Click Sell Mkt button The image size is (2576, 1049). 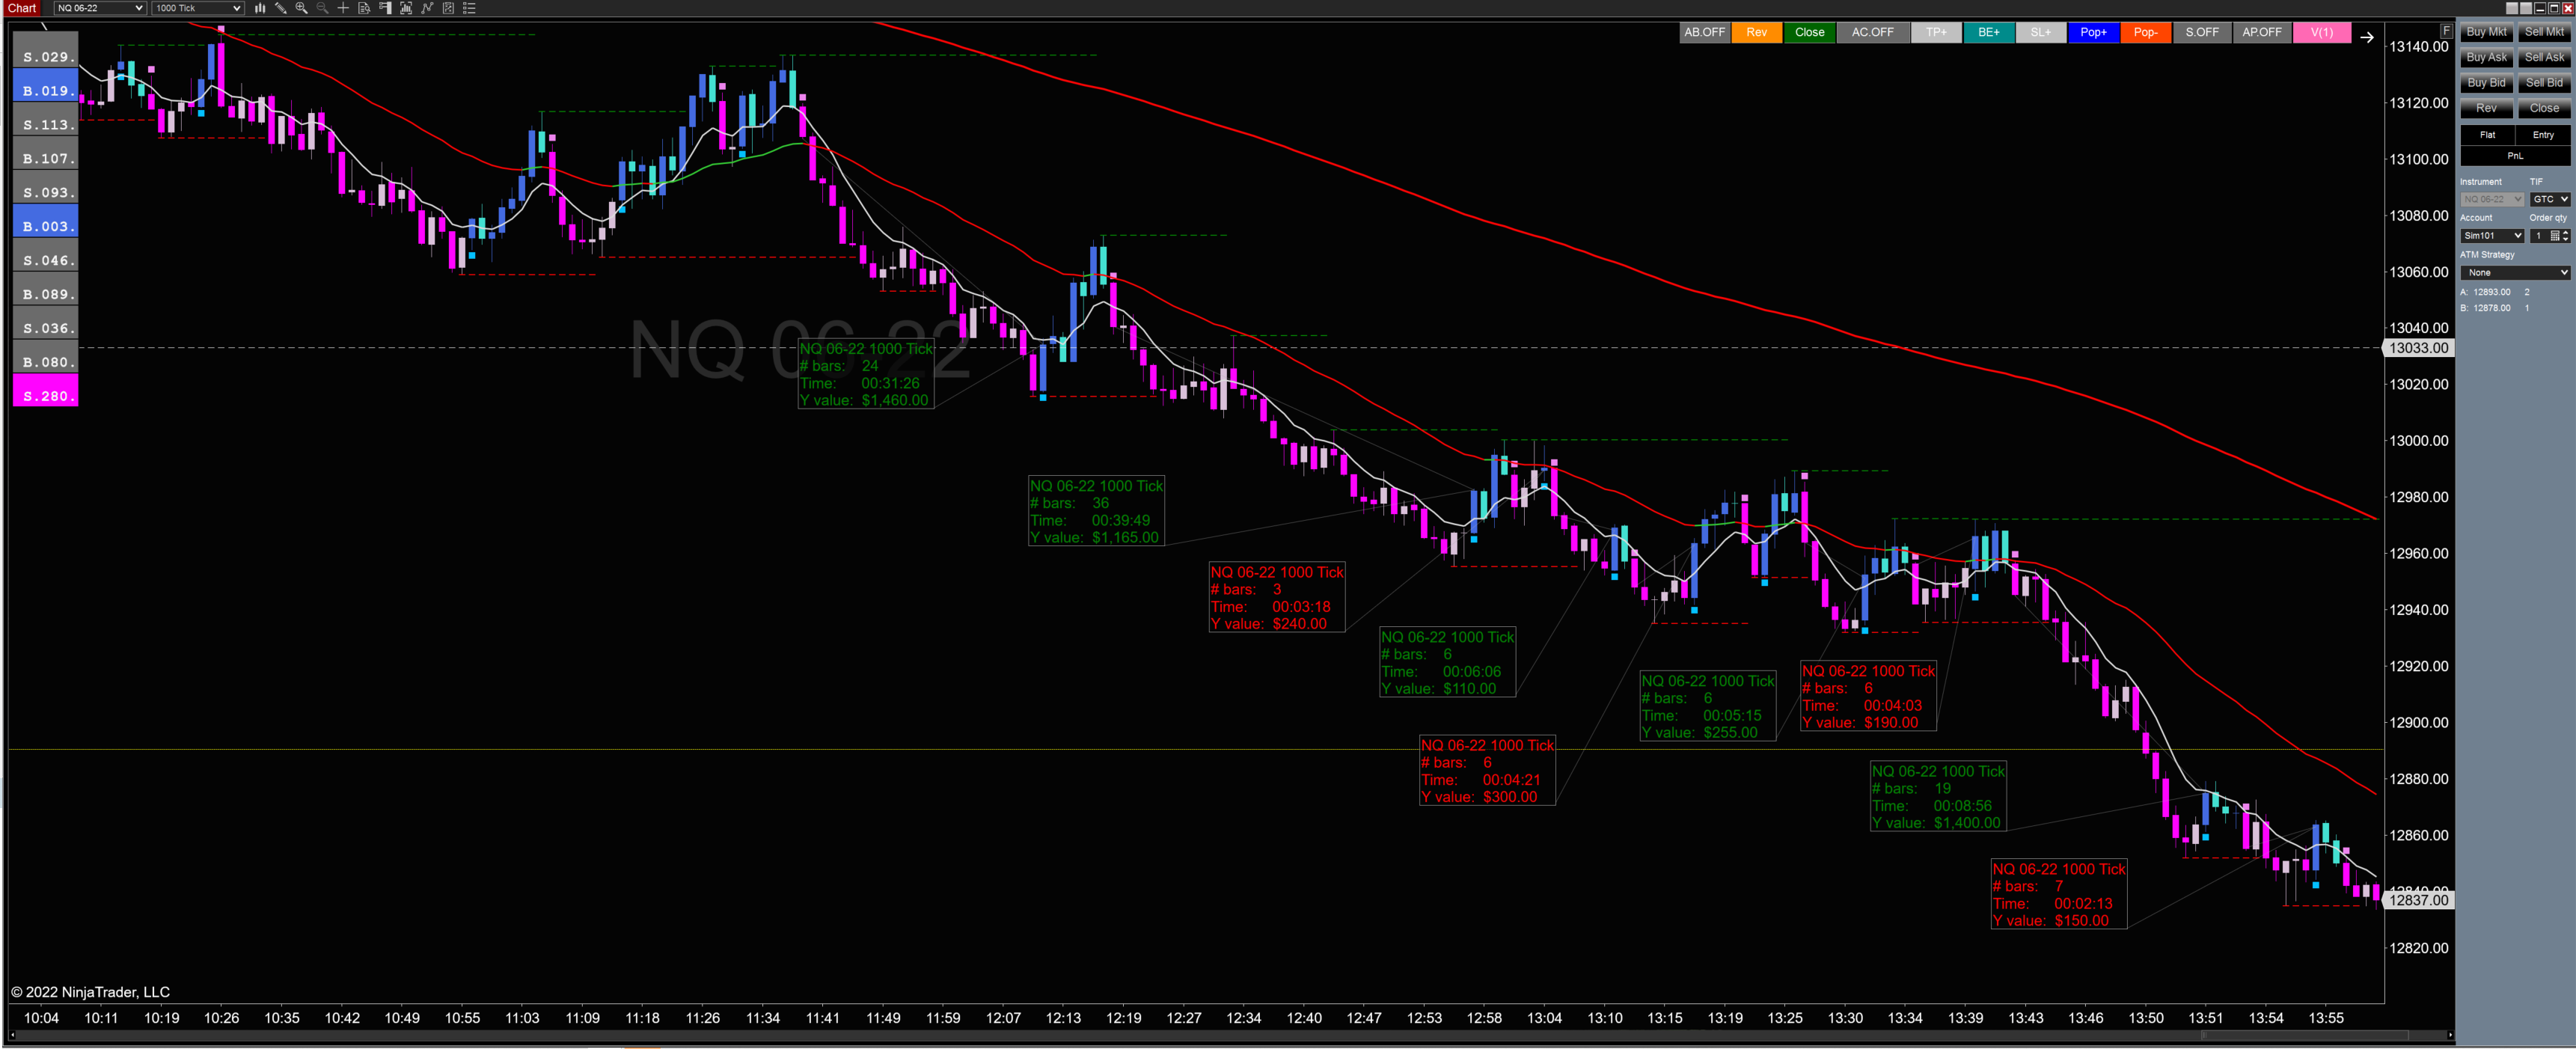[2544, 32]
